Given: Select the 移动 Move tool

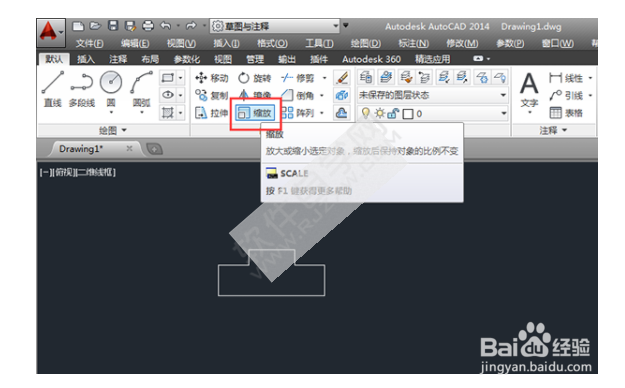Looking at the screenshot, I should (x=212, y=78).
